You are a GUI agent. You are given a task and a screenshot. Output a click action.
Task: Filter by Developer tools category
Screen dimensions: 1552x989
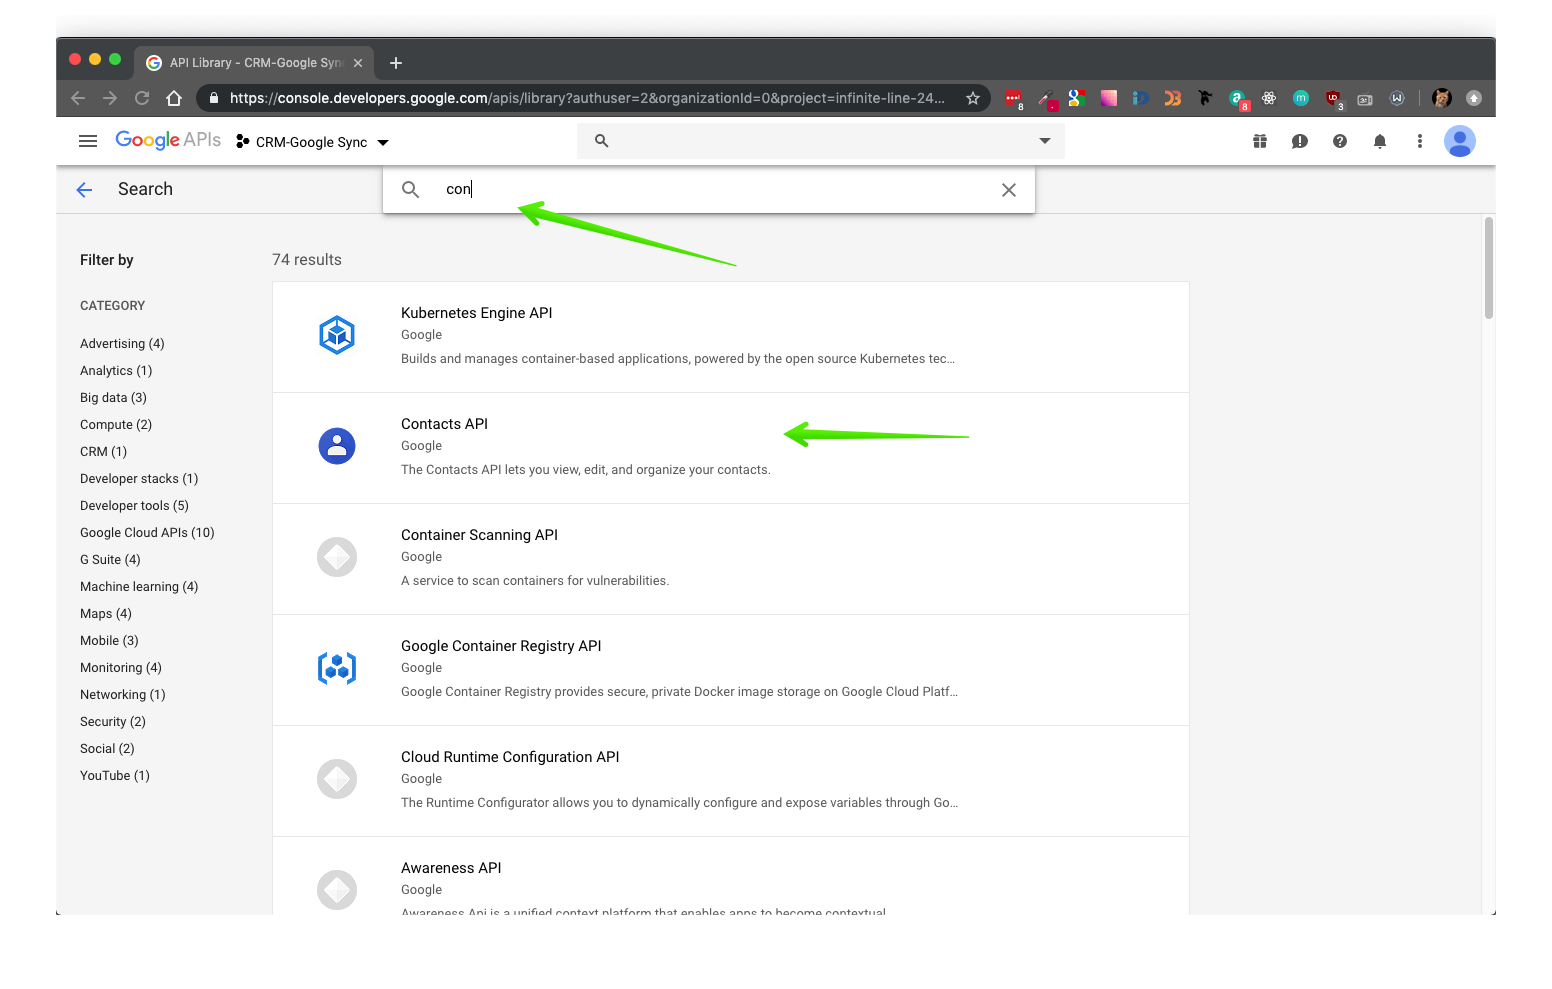134,506
